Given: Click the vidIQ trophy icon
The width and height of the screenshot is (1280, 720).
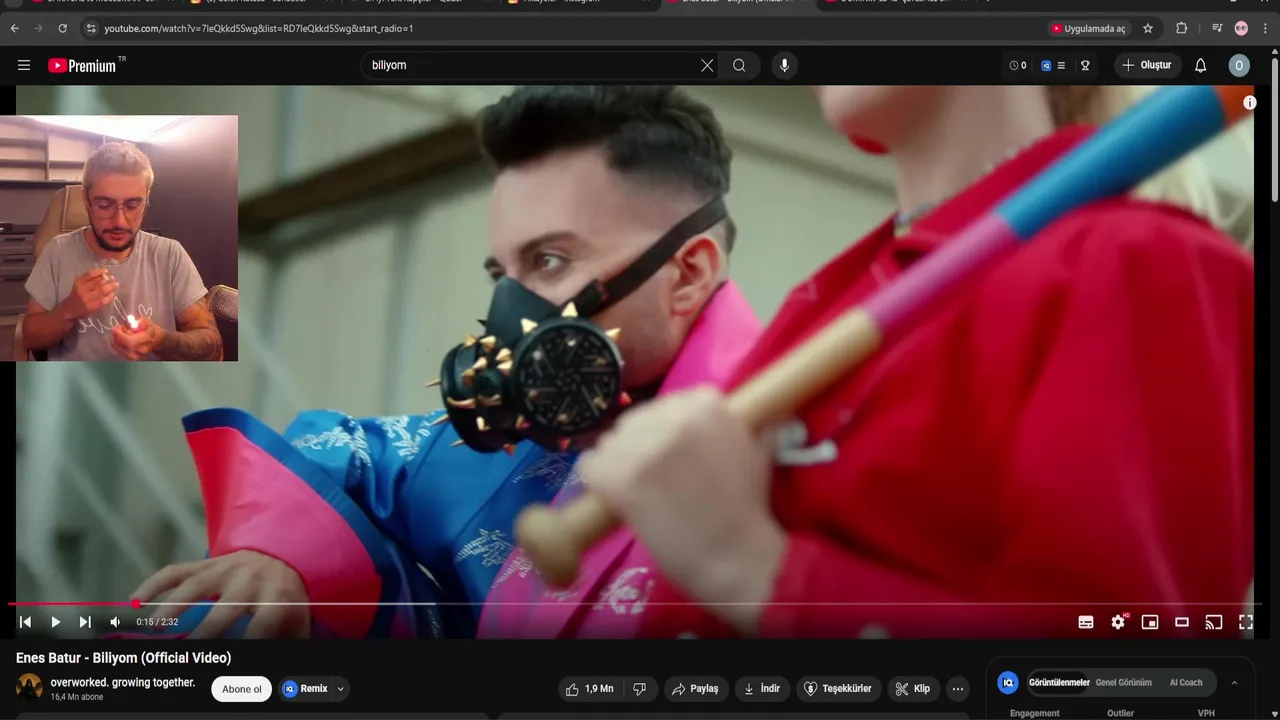Looking at the screenshot, I should tap(1085, 65).
